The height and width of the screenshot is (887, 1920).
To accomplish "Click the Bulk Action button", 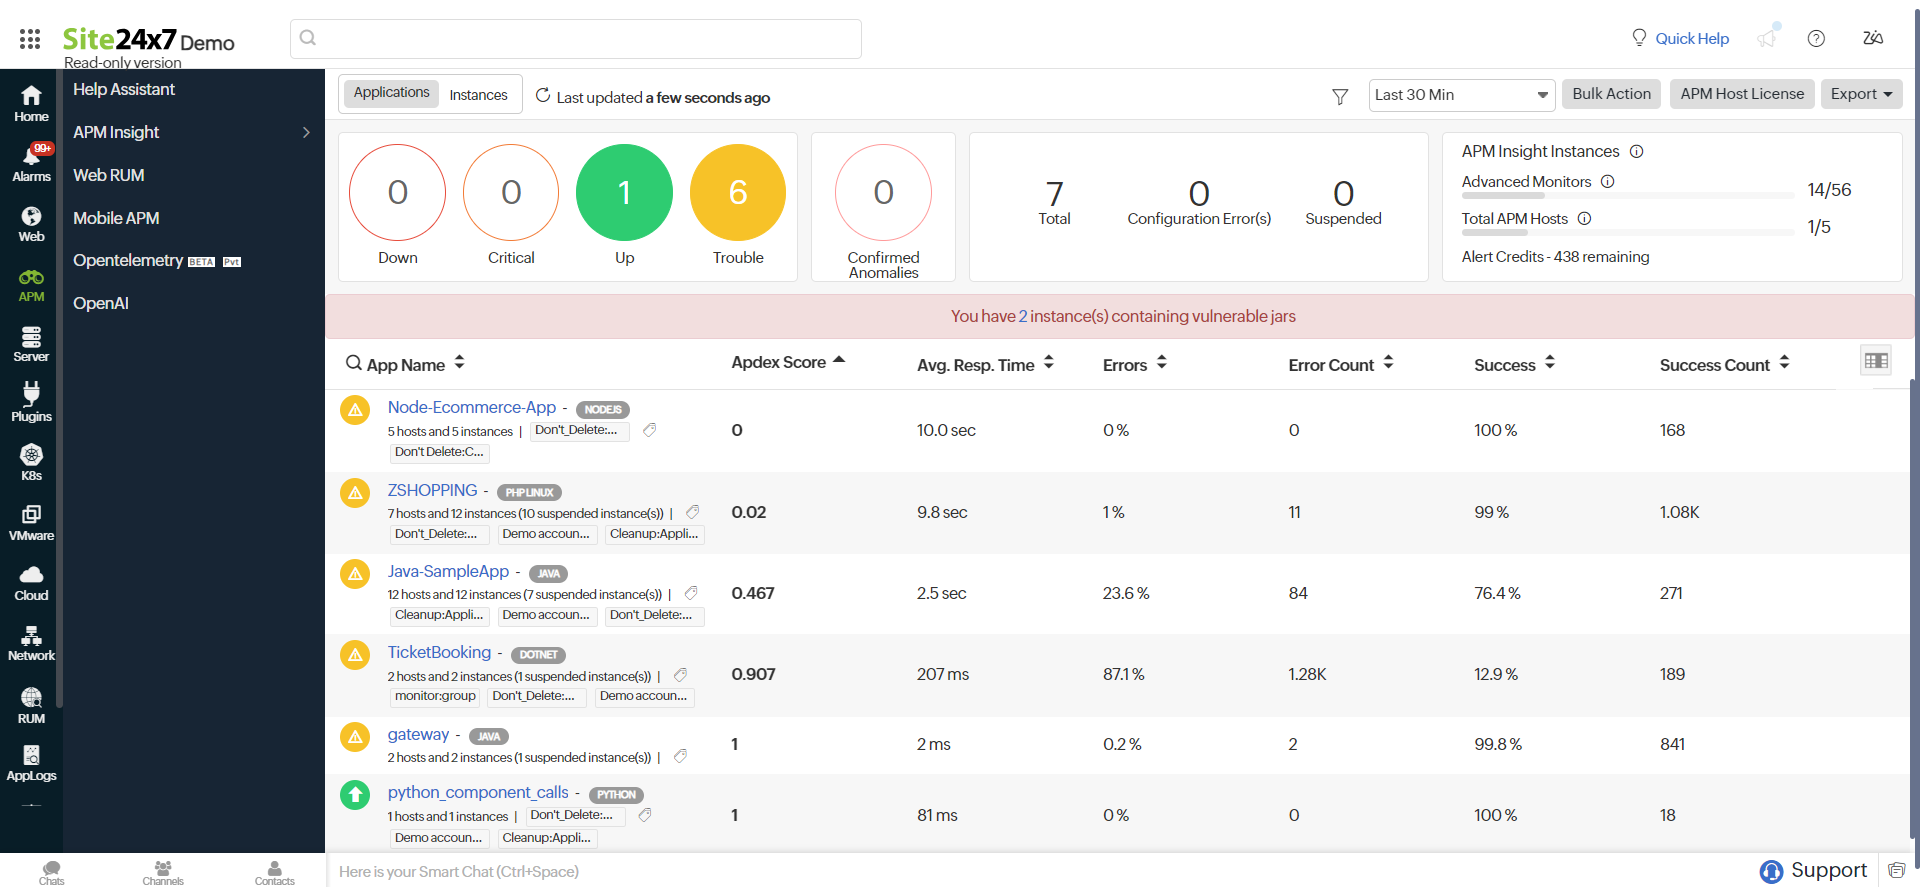I will [1611, 94].
